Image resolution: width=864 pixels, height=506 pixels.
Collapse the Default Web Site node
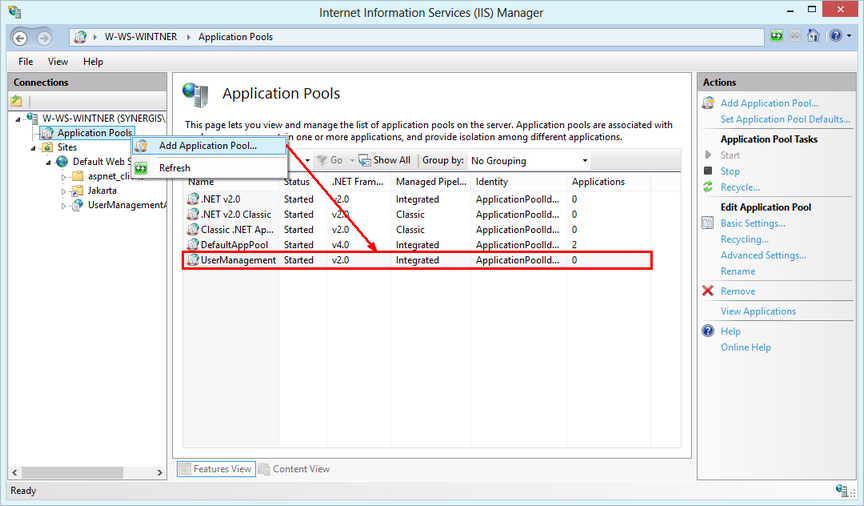(48, 162)
